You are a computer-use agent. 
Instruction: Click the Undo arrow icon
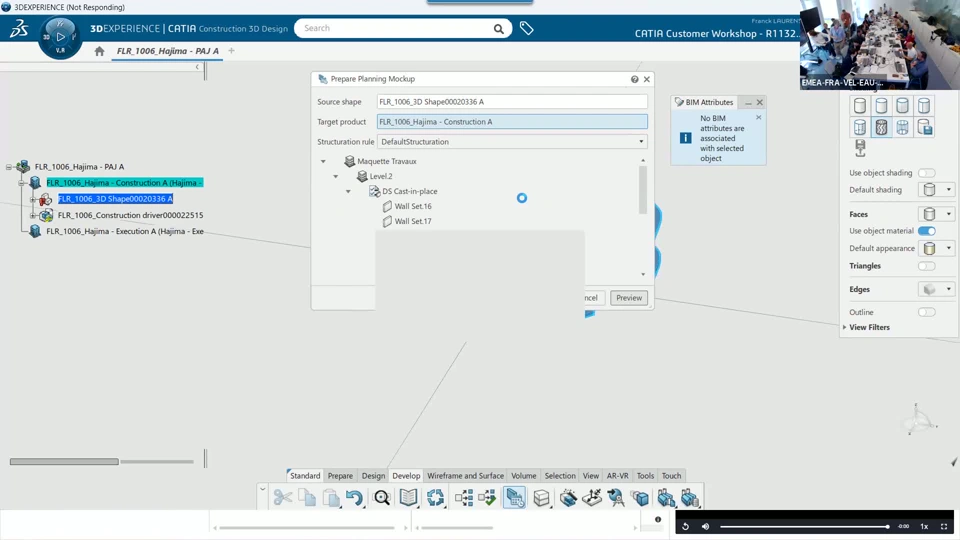click(x=354, y=497)
